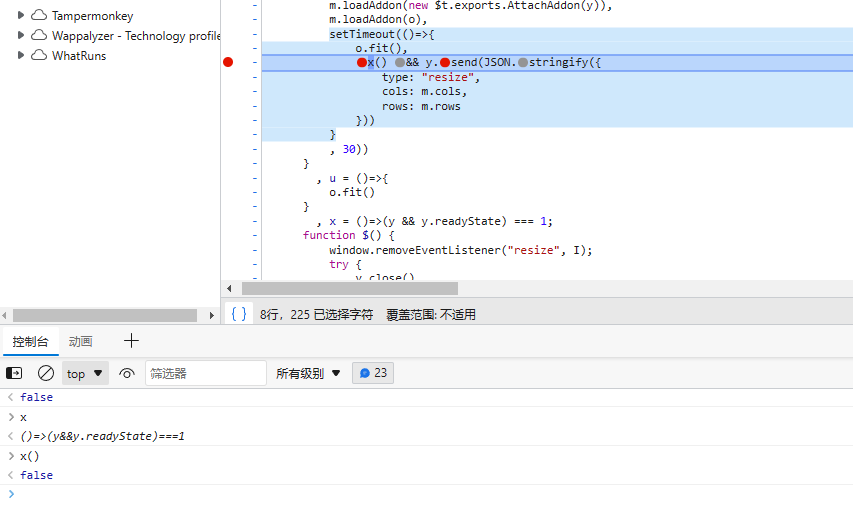Click the window.removeEventListener code line
The width and height of the screenshot is (853, 505).
460,250
